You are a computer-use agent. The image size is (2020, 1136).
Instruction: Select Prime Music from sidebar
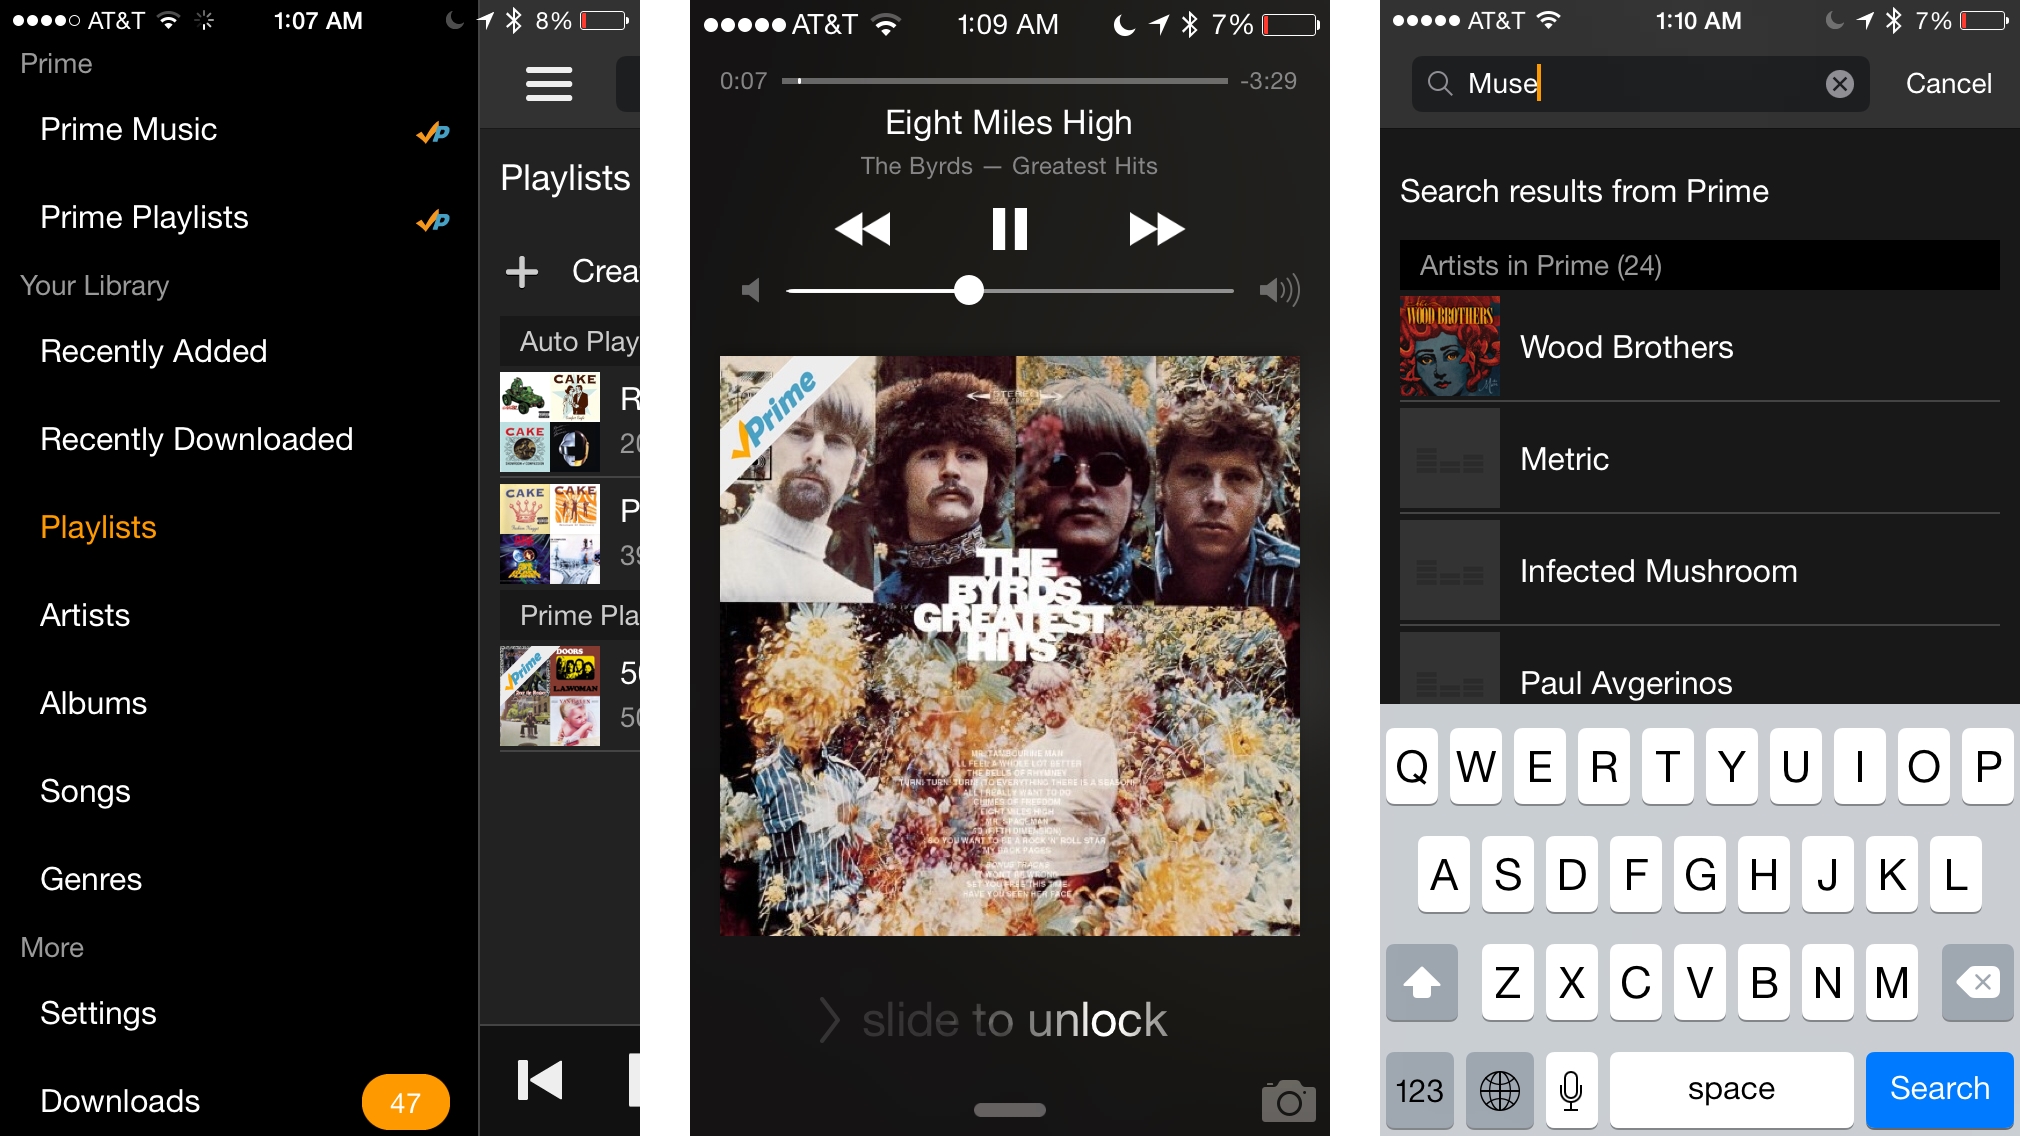[128, 129]
